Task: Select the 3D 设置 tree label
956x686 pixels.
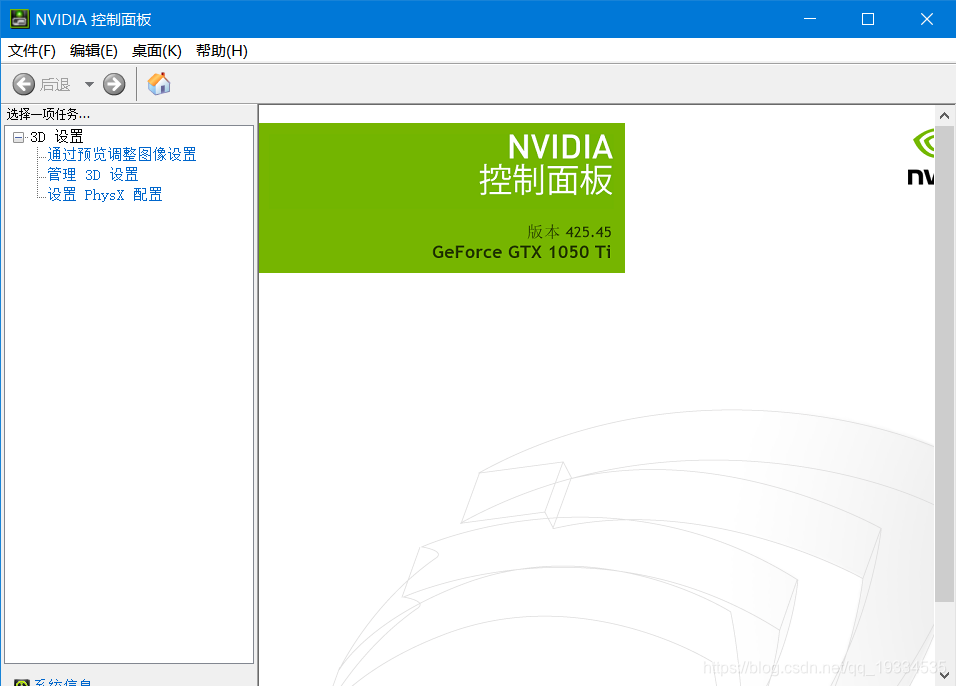Action: coord(57,137)
